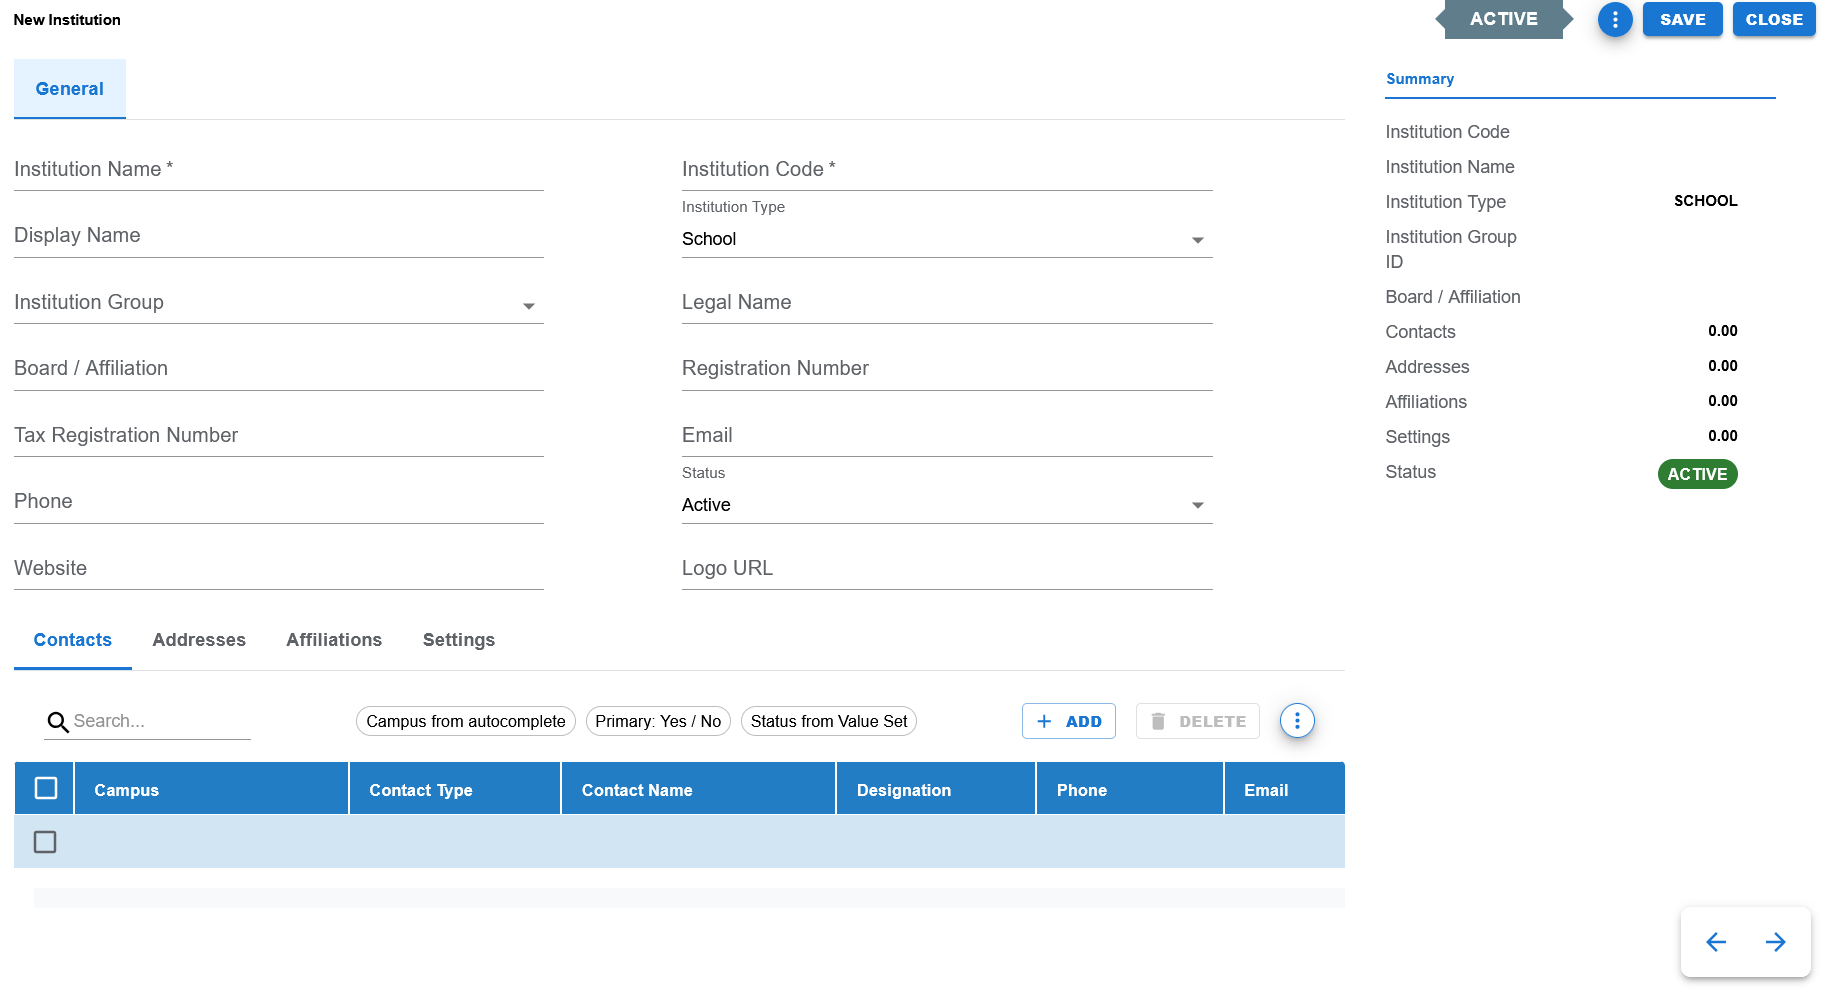Viewport: 1824px width, 990px height.
Task: Click into the Legal Name field
Action: coord(947,303)
